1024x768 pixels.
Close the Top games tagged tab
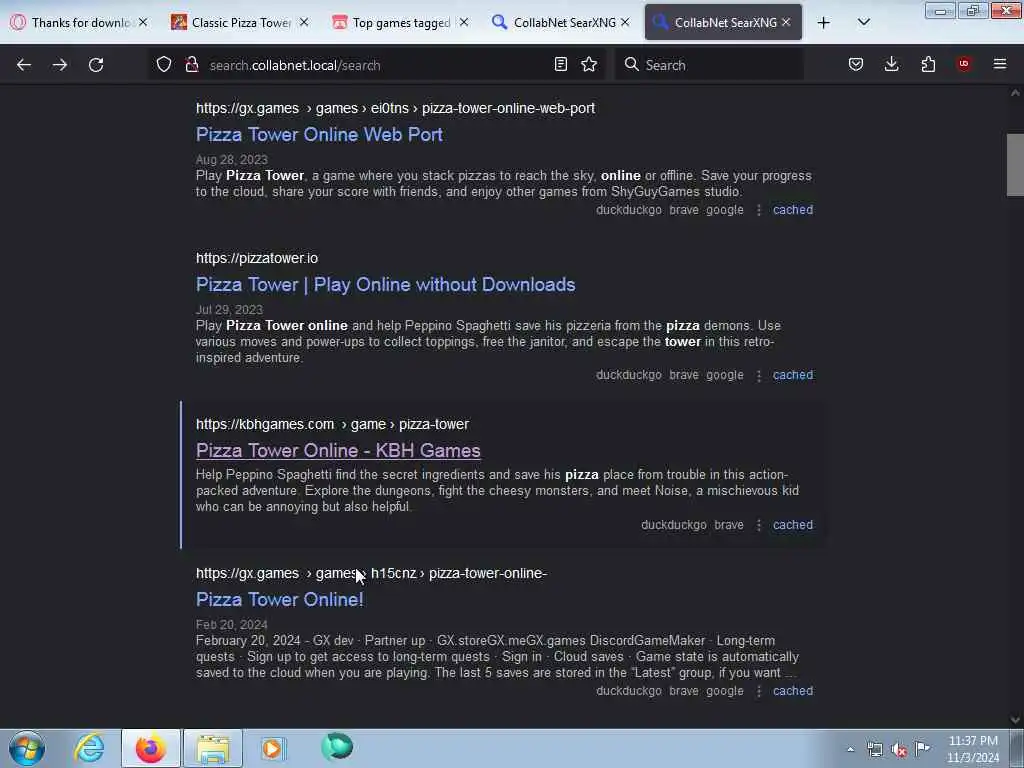coord(464,22)
